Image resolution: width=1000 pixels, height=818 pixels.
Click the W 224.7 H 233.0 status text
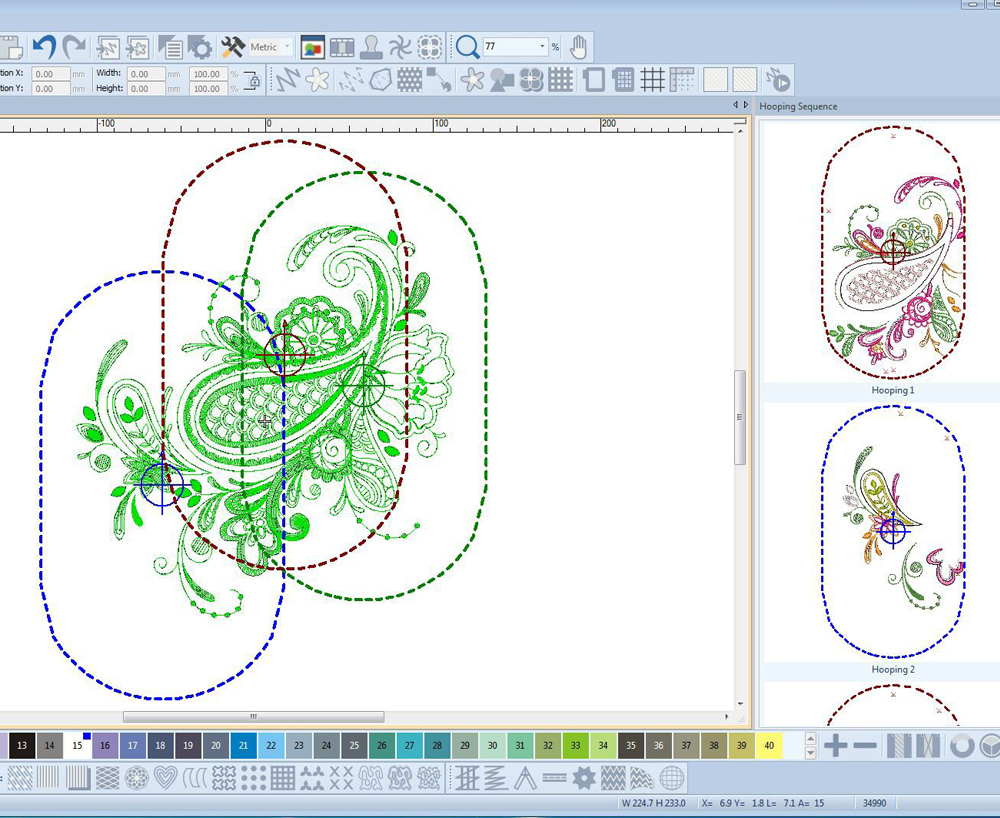[x=654, y=803]
